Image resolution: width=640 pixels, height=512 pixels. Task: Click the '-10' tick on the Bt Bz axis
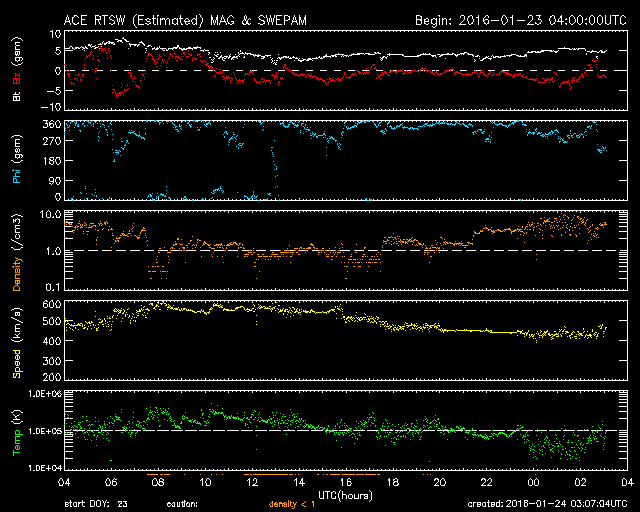pyautogui.click(x=51, y=107)
